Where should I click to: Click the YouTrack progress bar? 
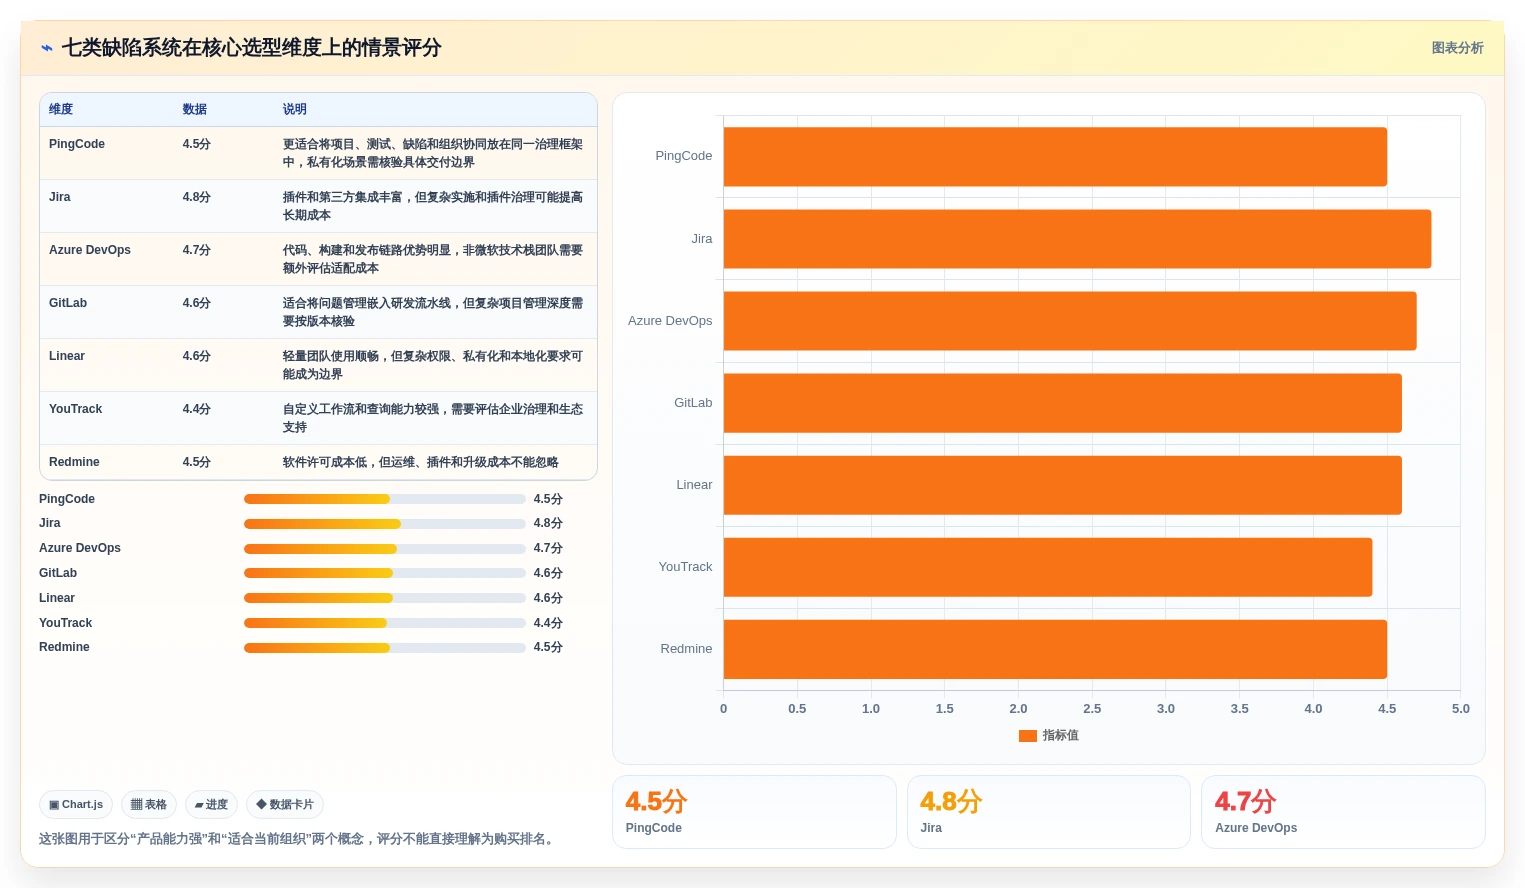pos(385,623)
